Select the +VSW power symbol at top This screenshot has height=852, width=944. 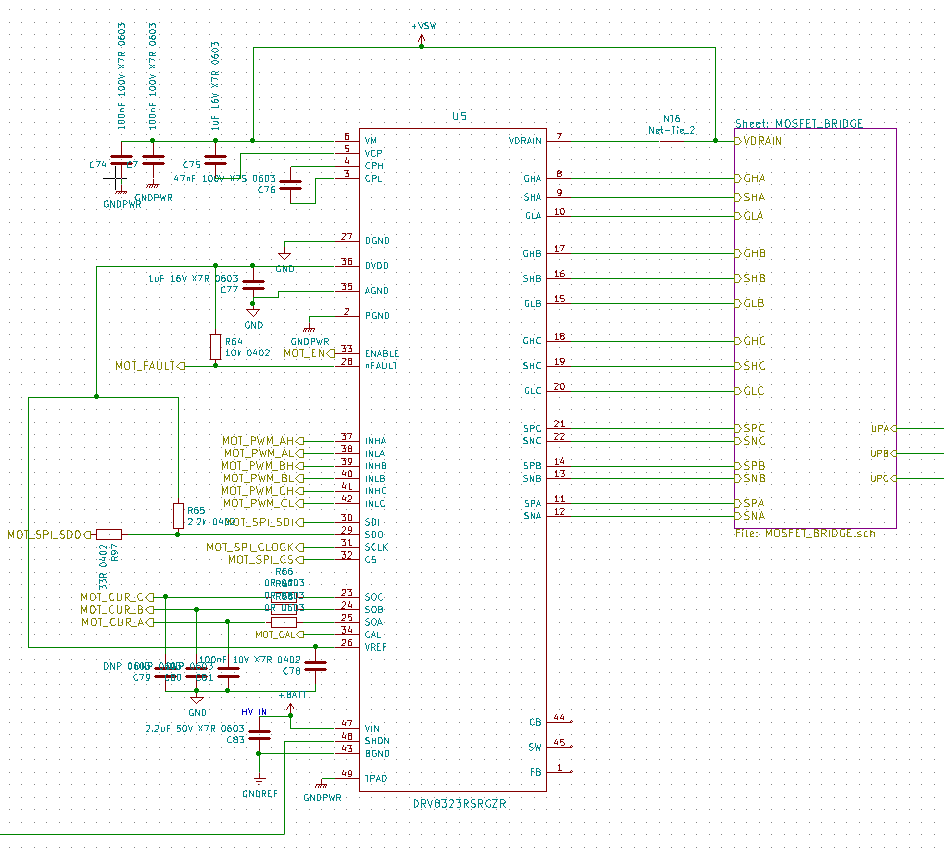(x=421, y=40)
